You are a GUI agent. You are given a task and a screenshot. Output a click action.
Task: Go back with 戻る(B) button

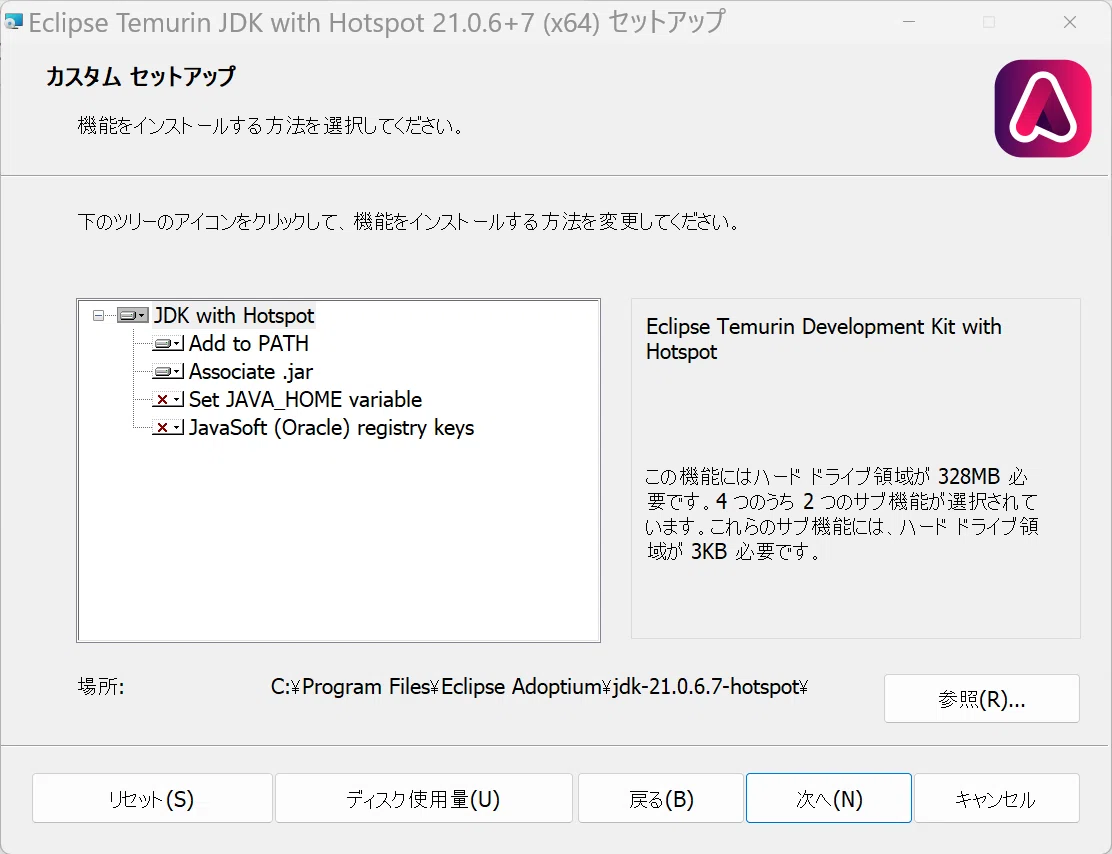[x=661, y=799]
